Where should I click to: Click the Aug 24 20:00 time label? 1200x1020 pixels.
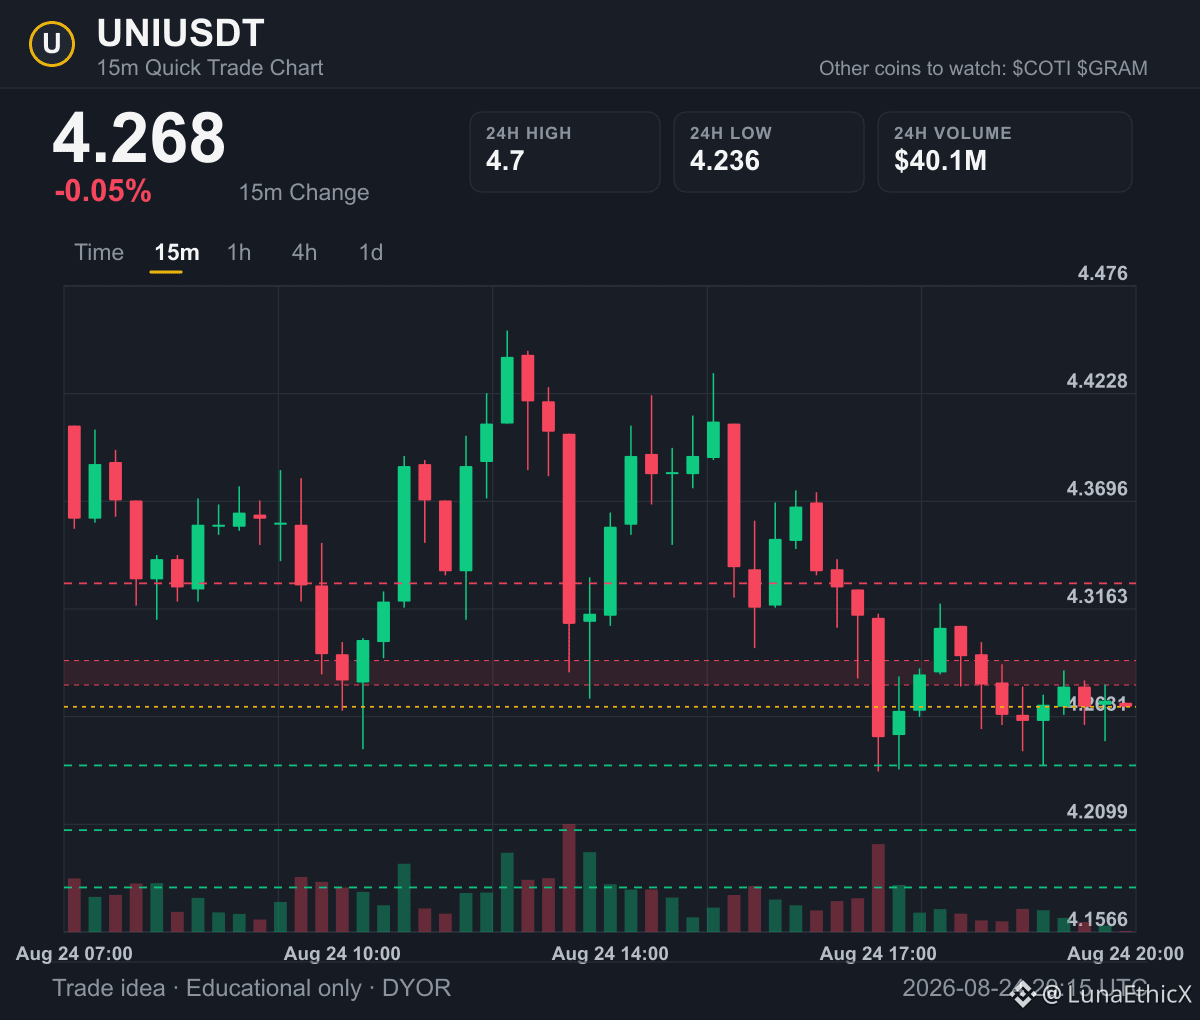(x=1125, y=954)
